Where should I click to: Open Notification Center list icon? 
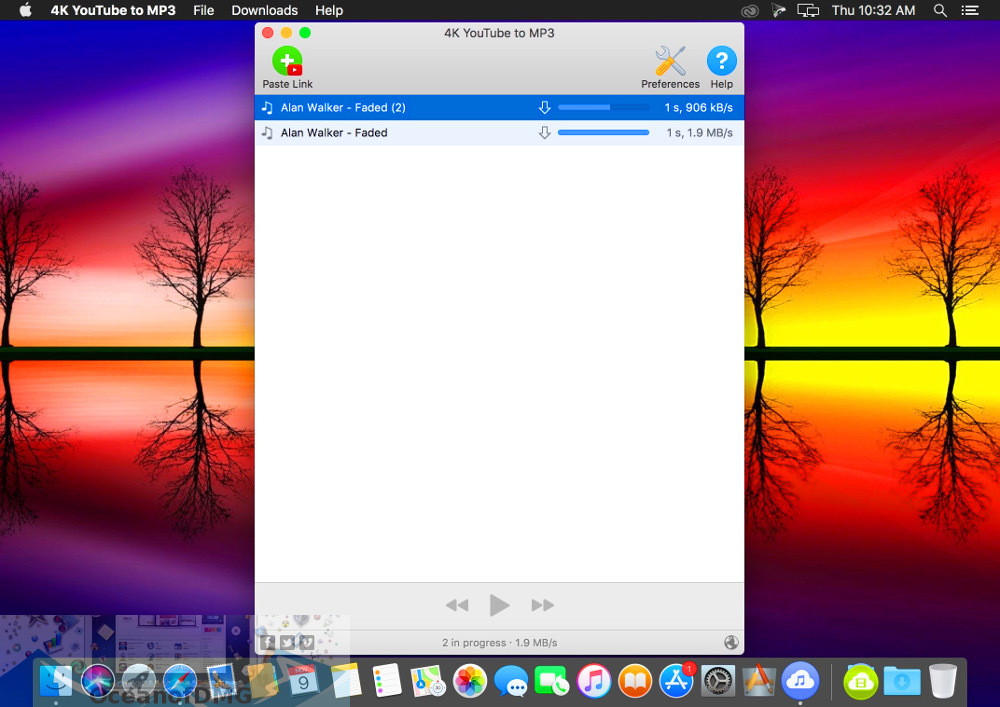[970, 10]
